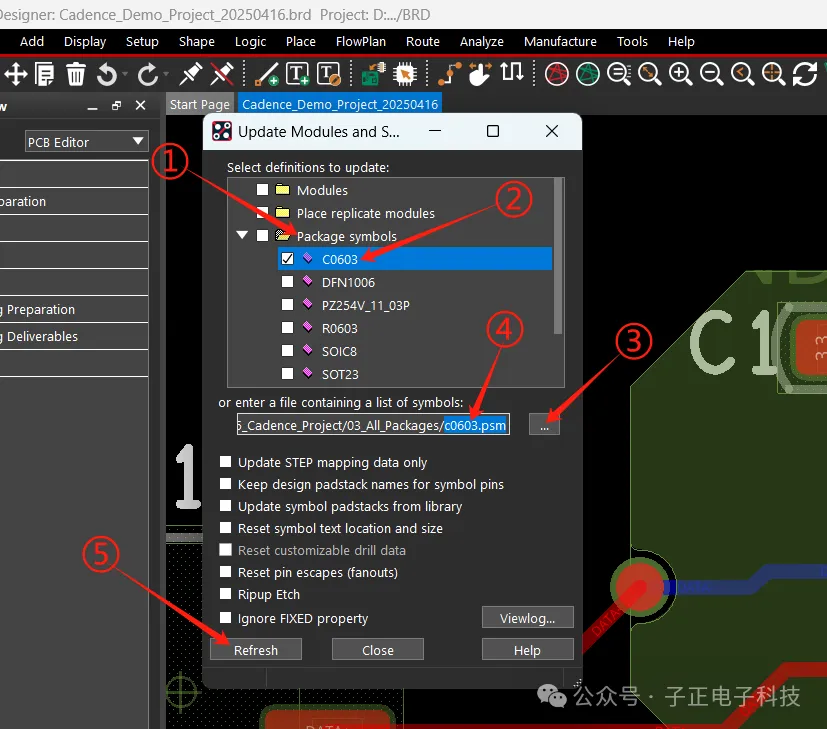Click the red Unrats All icon
Image resolution: width=827 pixels, height=729 pixels.
pyautogui.click(x=556, y=74)
